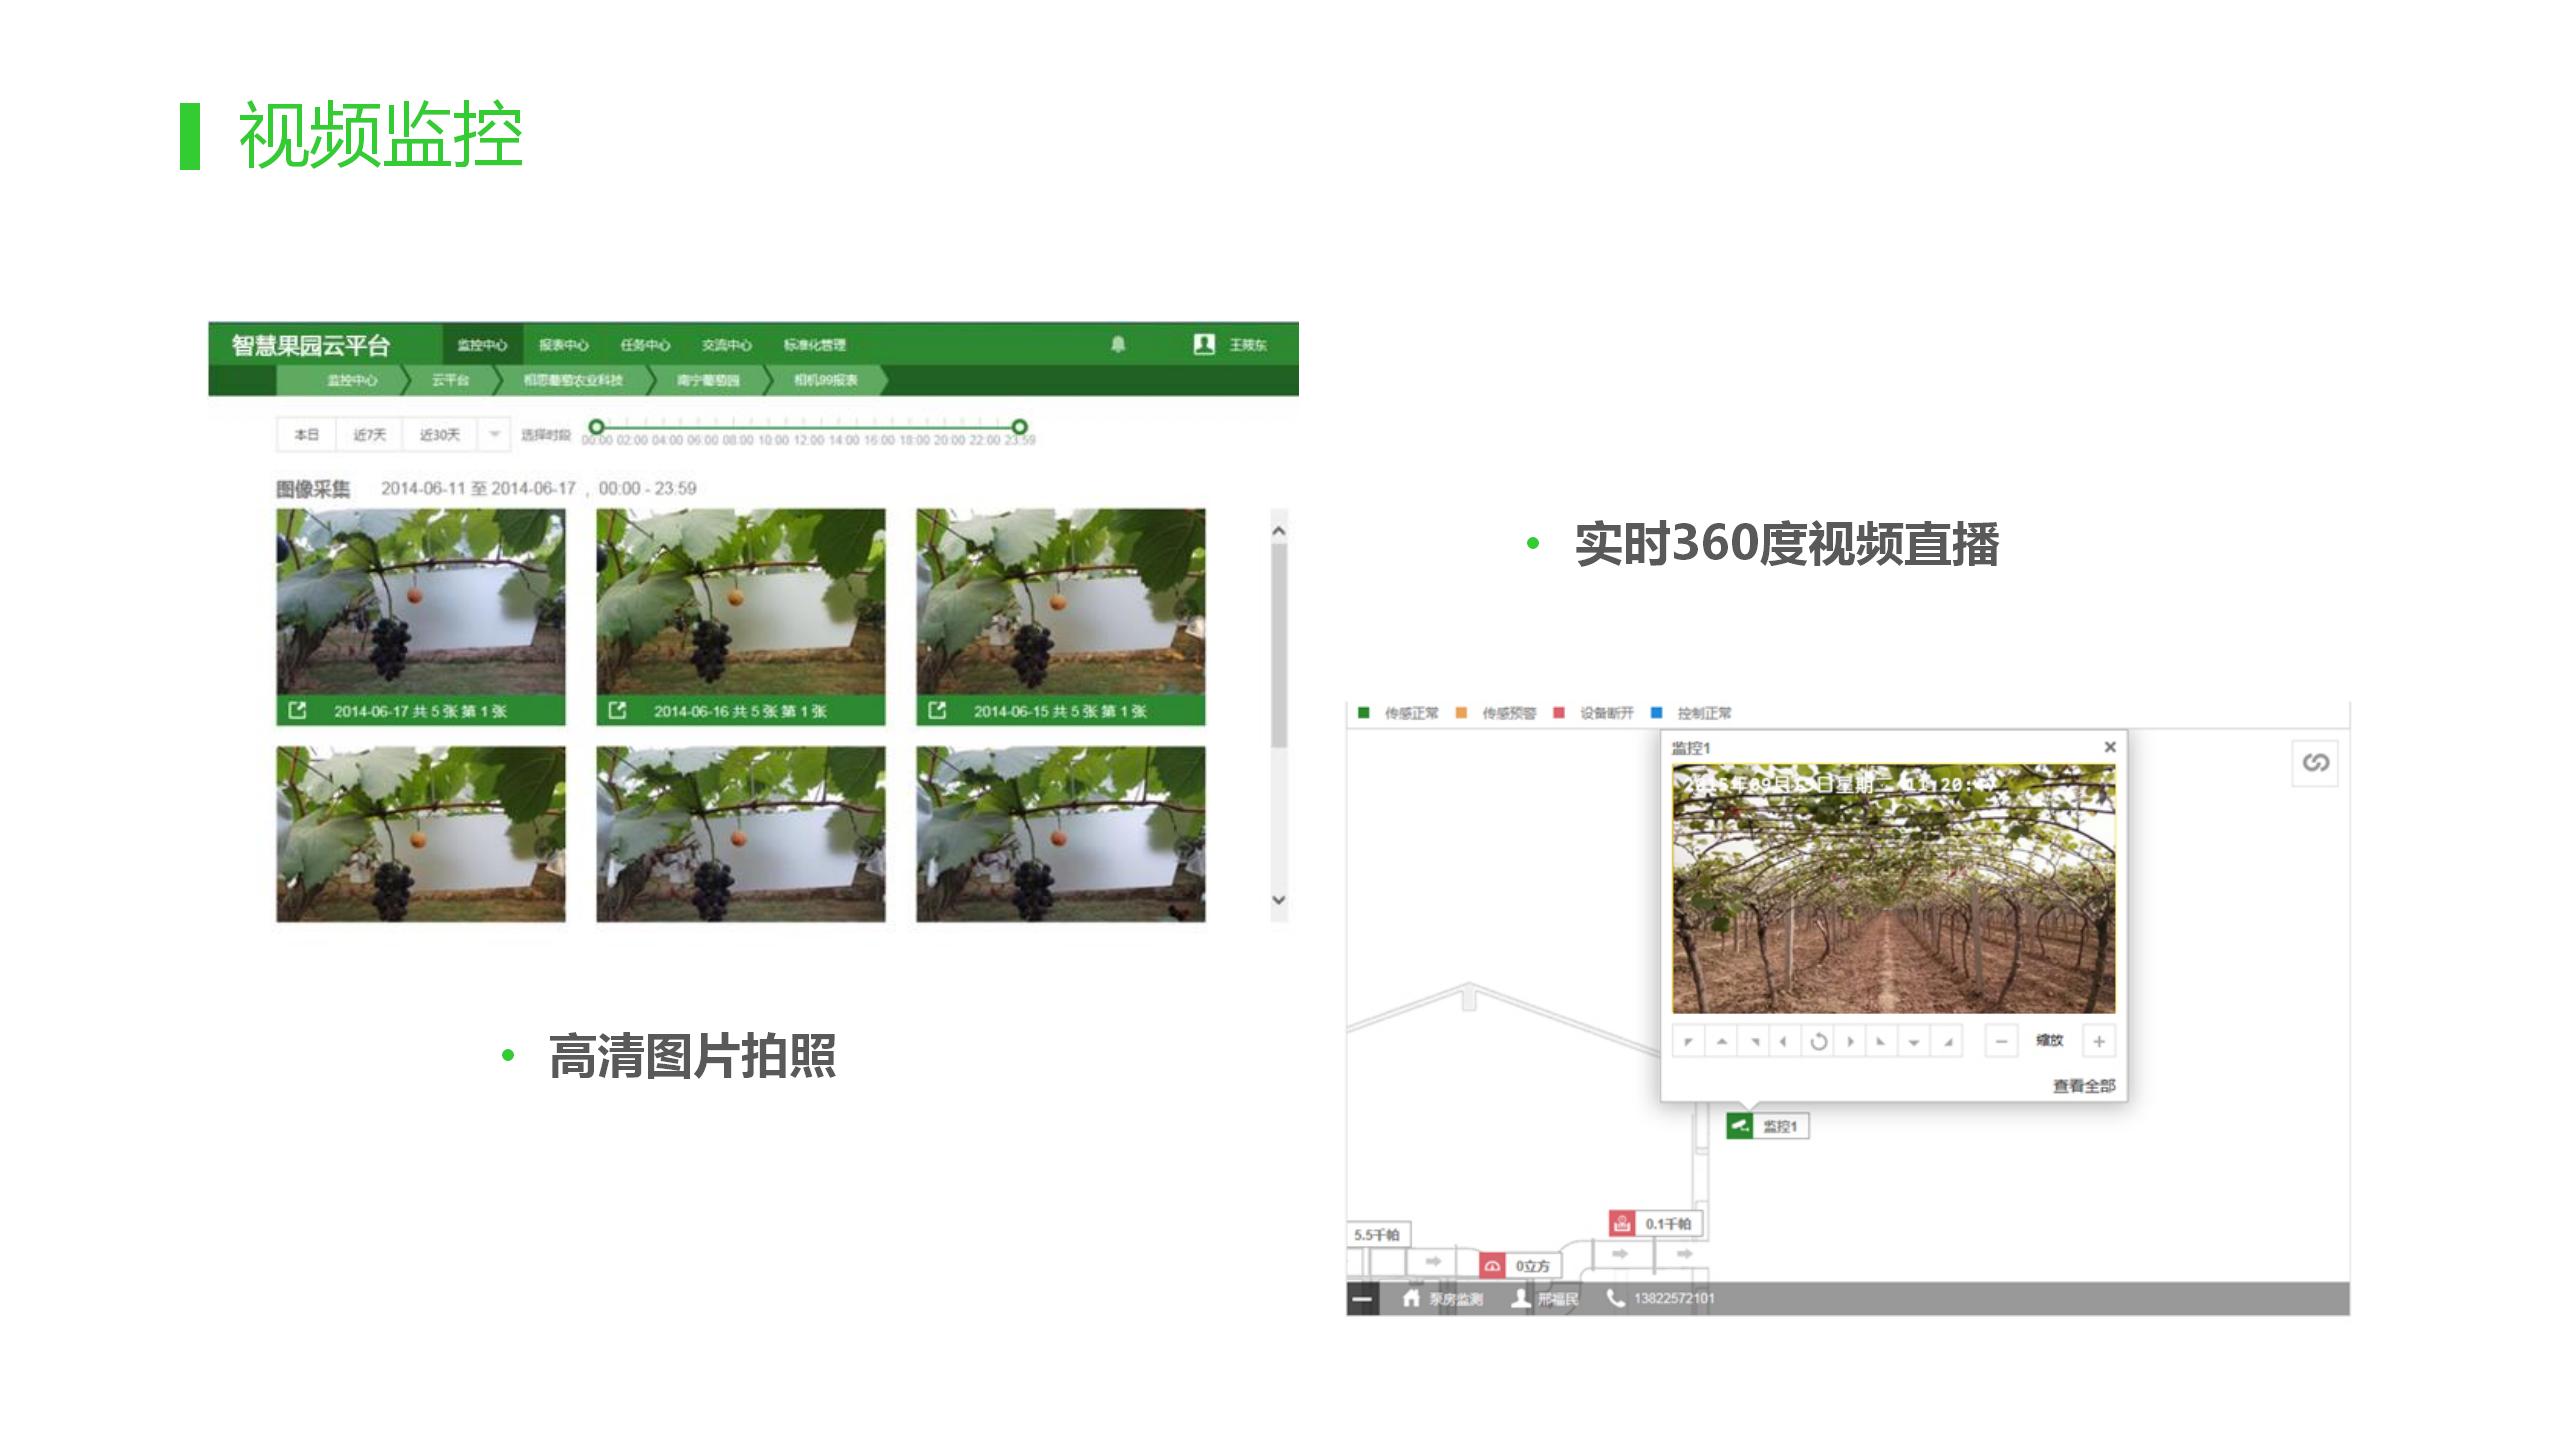Image resolution: width=2560 pixels, height=1440 pixels.
Task: Open the 任务中心 menu tab
Action: [644, 345]
